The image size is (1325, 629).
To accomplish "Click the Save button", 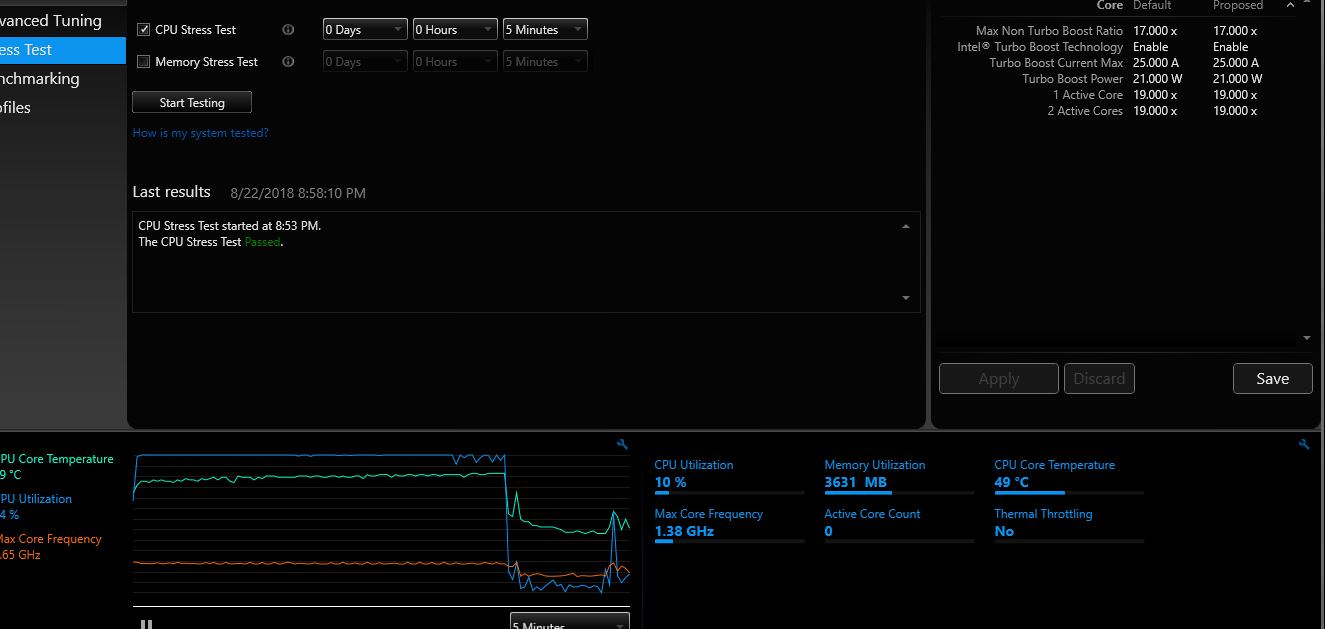I will point(1272,379).
